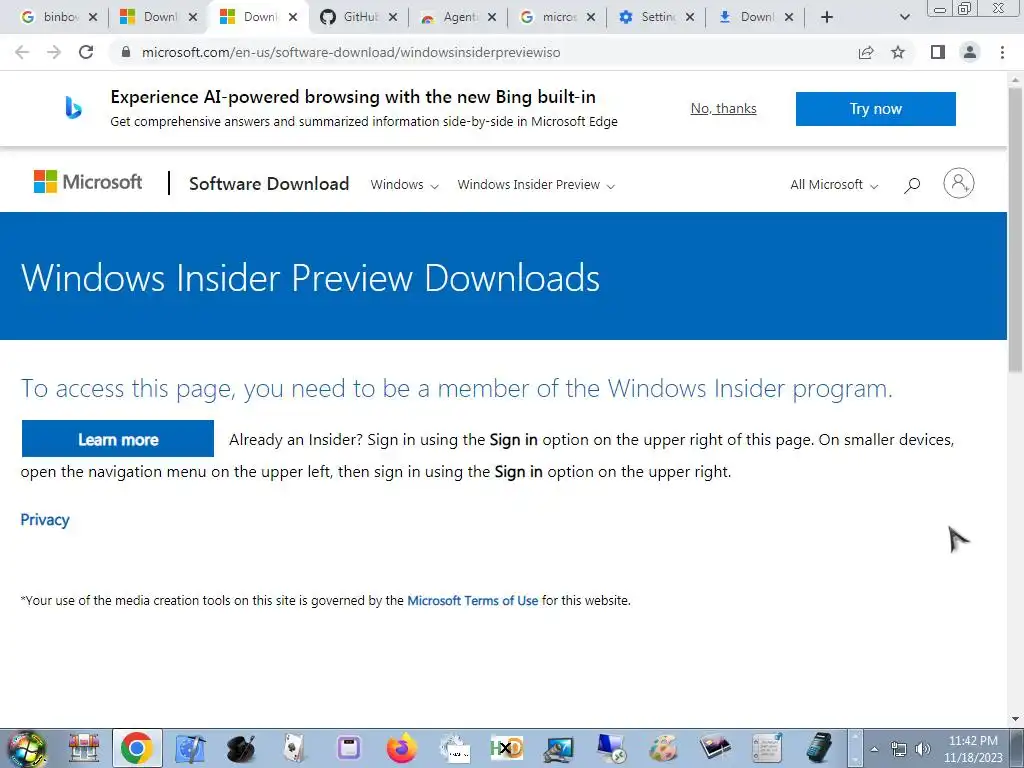The image size is (1024, 768).
Task: Open the Windows Start menu orb
Action: (27, 748)
